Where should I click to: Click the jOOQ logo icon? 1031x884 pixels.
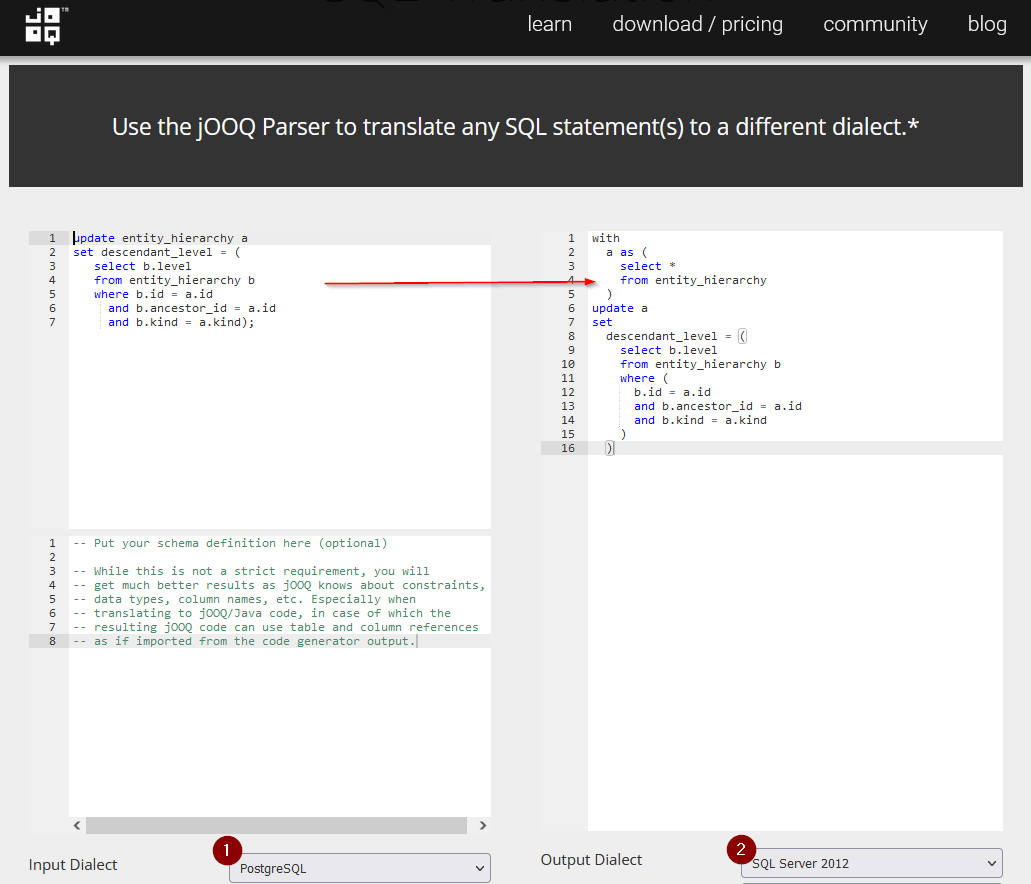pyautogui.click(x=46, y=25)
